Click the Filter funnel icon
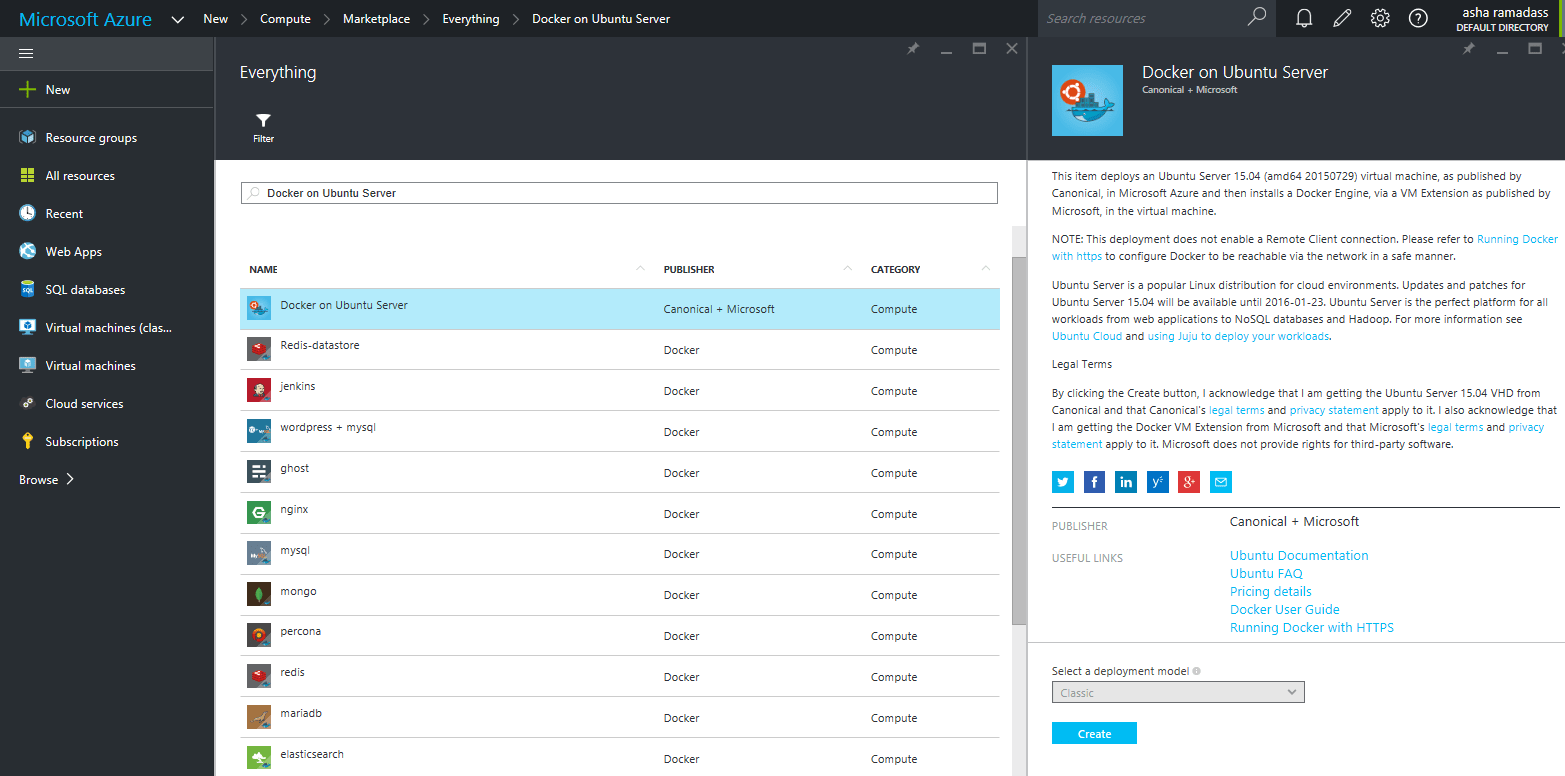Screen dimensions: 1565x776 pos(263,121)
